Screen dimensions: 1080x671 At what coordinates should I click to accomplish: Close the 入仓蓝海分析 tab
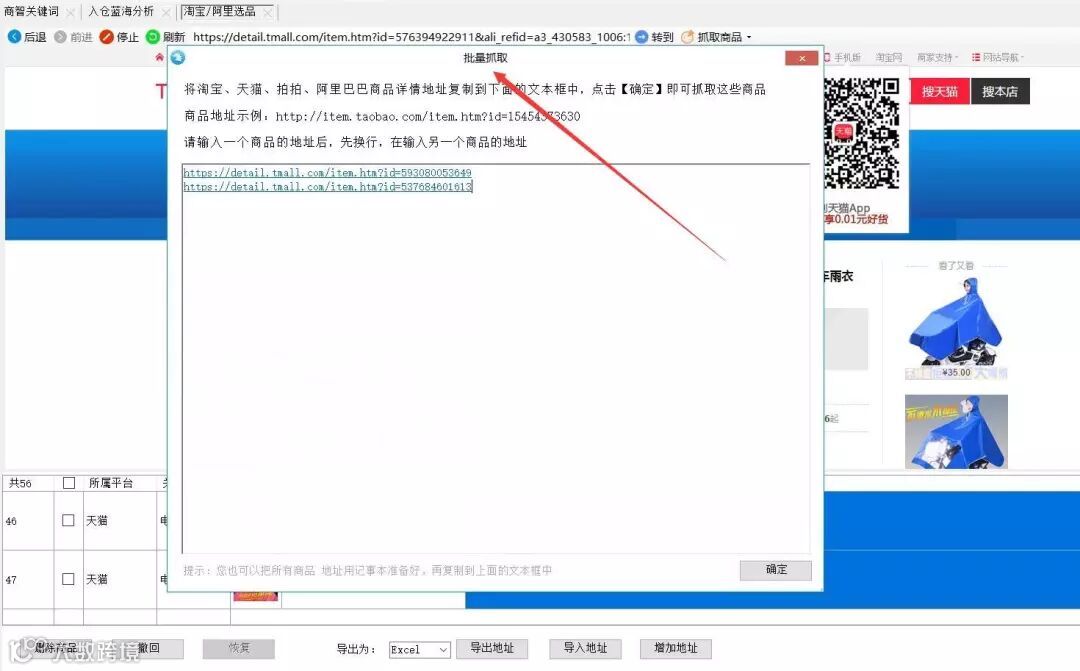(x=167, y=12)
